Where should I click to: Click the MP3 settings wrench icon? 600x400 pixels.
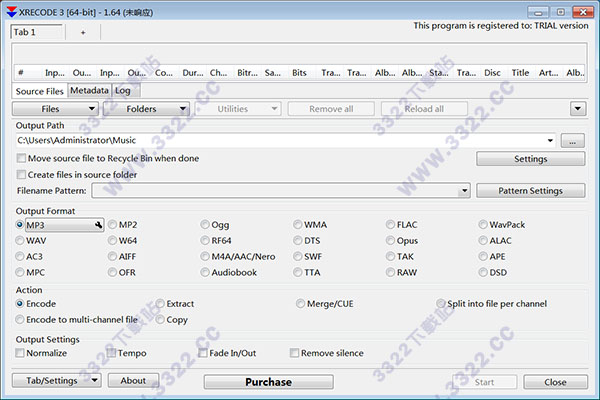98,225
